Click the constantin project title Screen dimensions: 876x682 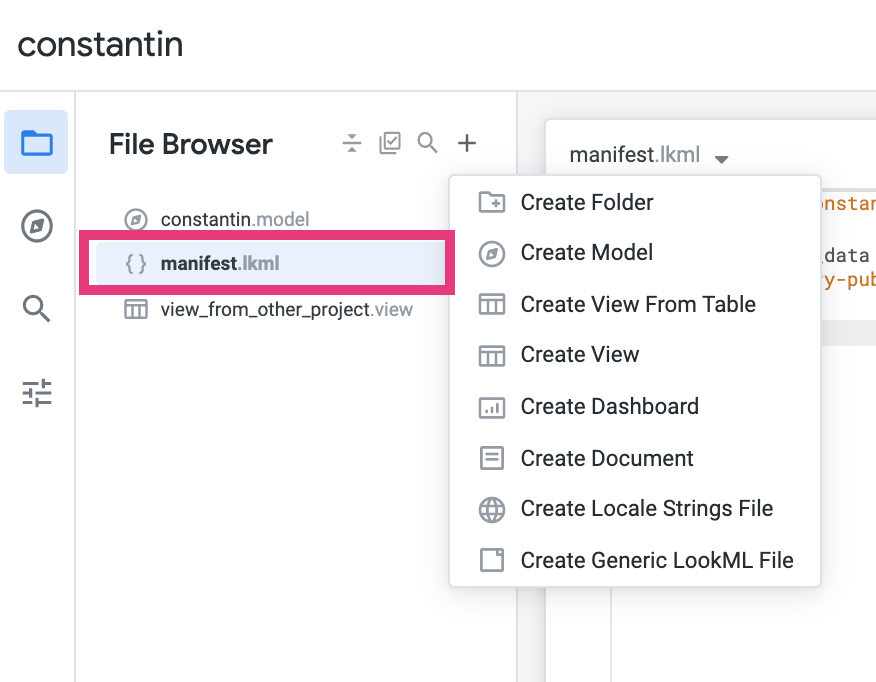coord(101,45)
